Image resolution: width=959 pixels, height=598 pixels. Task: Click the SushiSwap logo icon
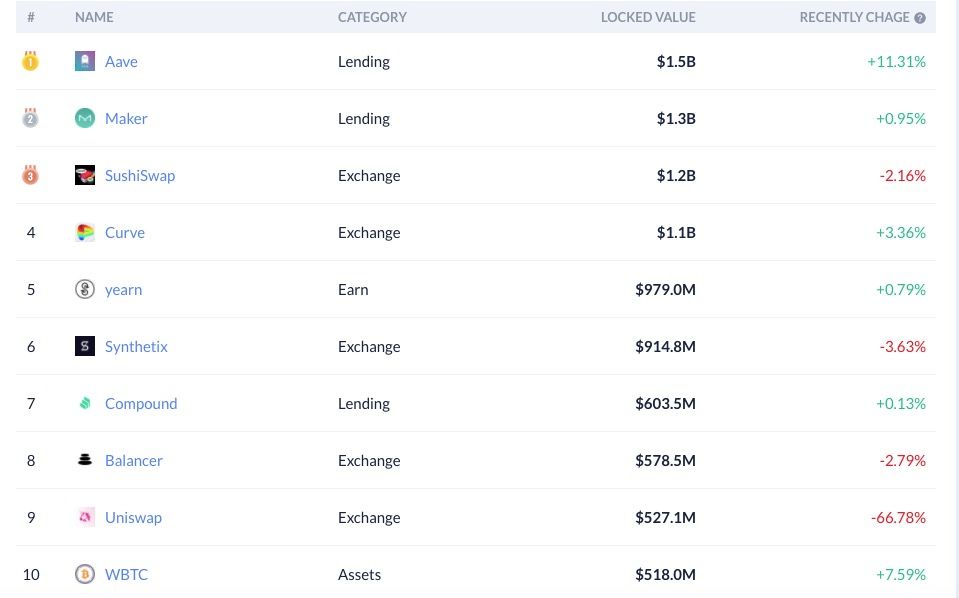[85, 175]
